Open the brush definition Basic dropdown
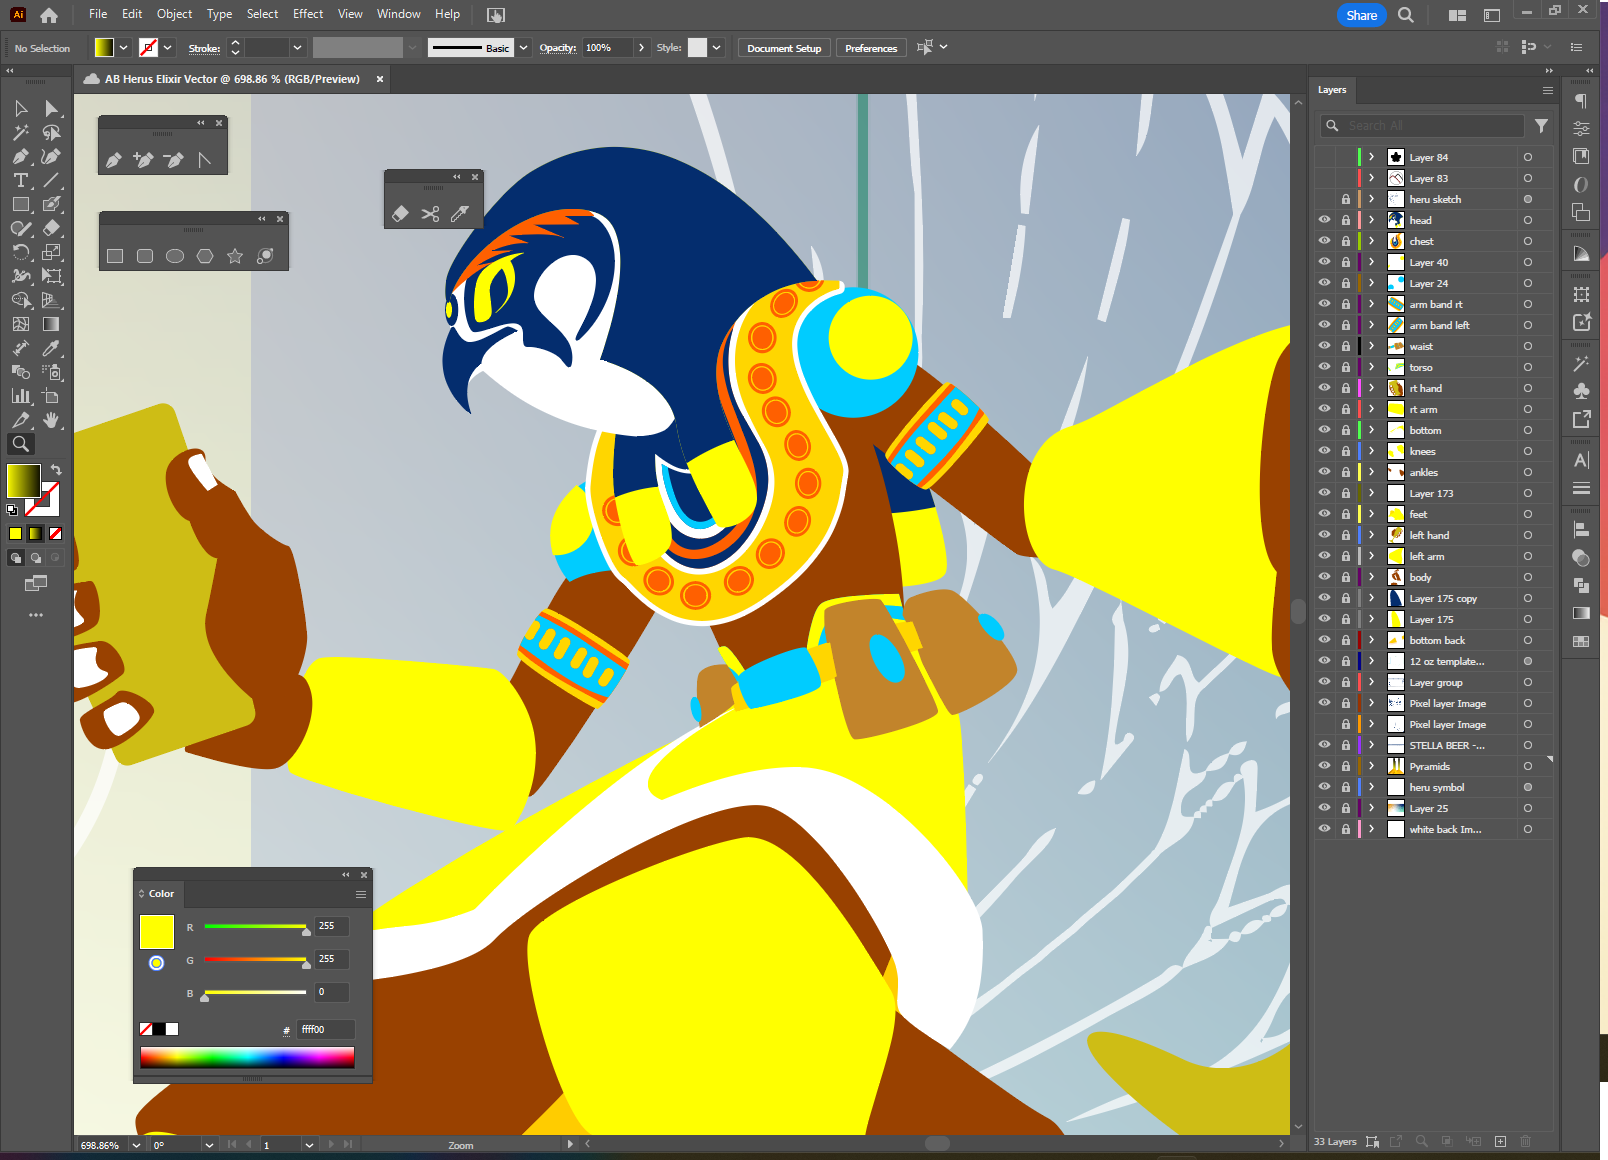The height and width of the screenshot is (1160, 1608). tap(523, 48)
